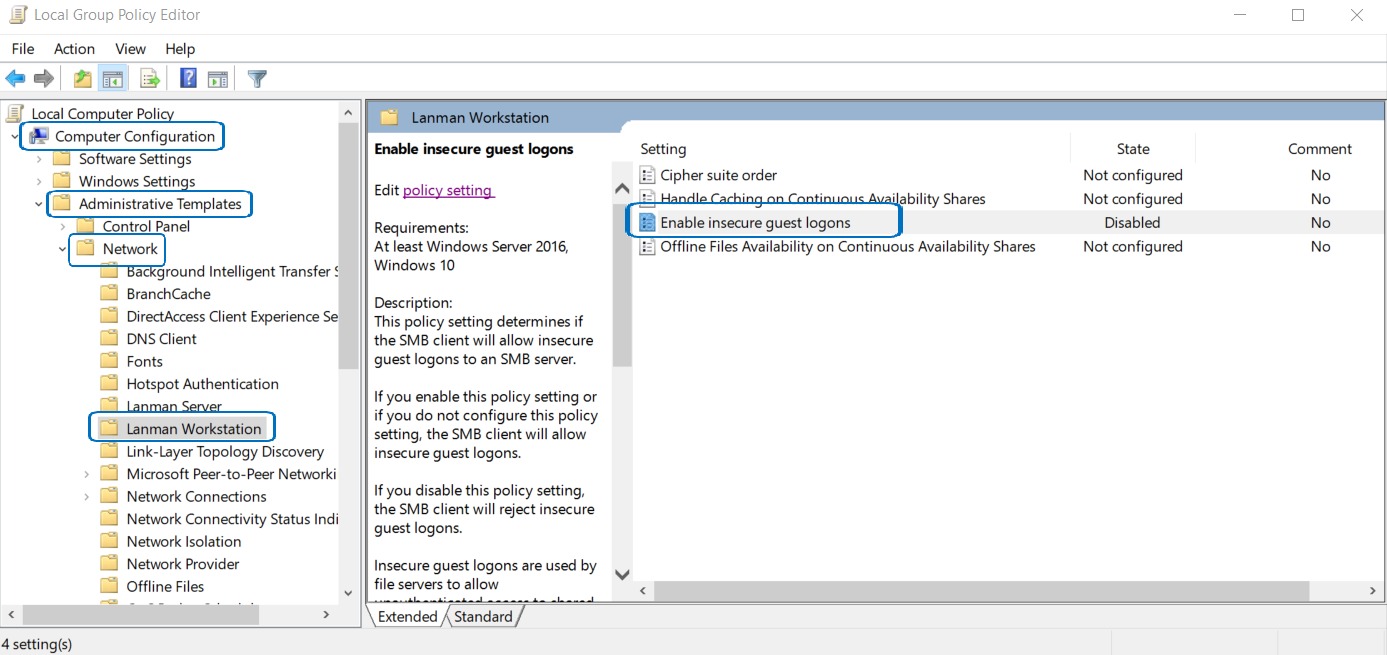Go up one level with folder icon
This screenshot has width=1387, height=655.
(x=83, y=79)
